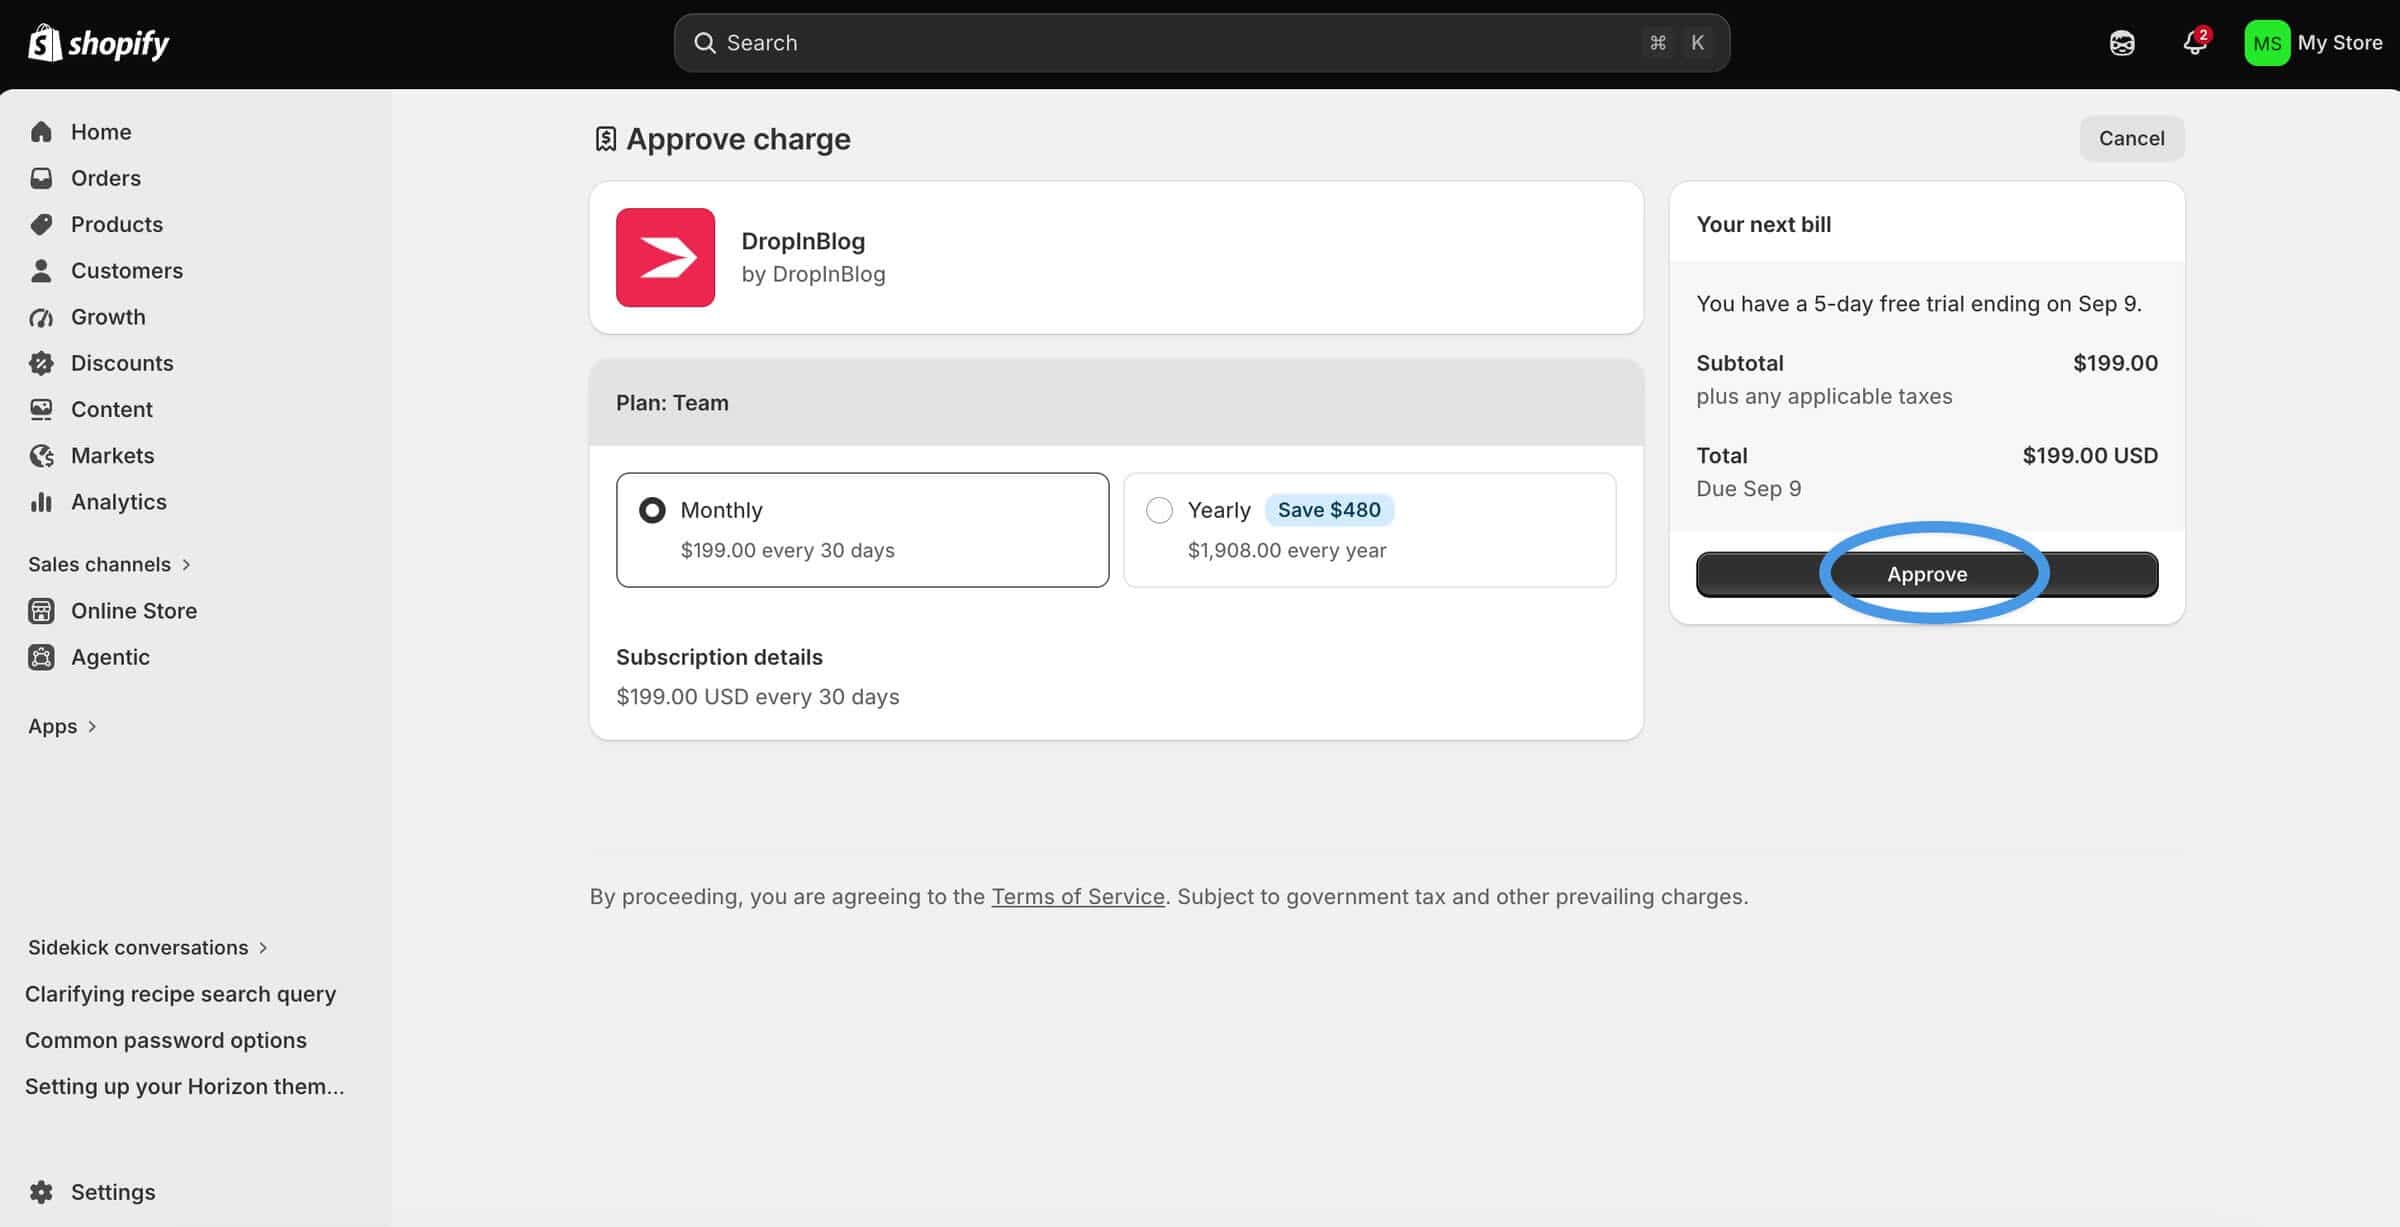Open Discounts in sidebar
The image size is (2400, 1227).
pos(122,363)
